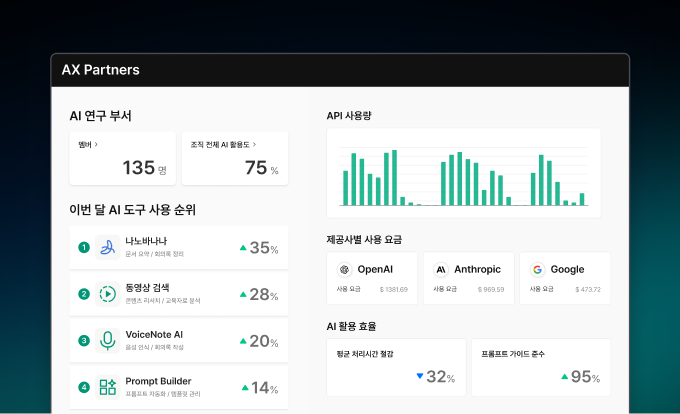Expand the 조직 전체 AI 활용도 chevron

[255, 144]
